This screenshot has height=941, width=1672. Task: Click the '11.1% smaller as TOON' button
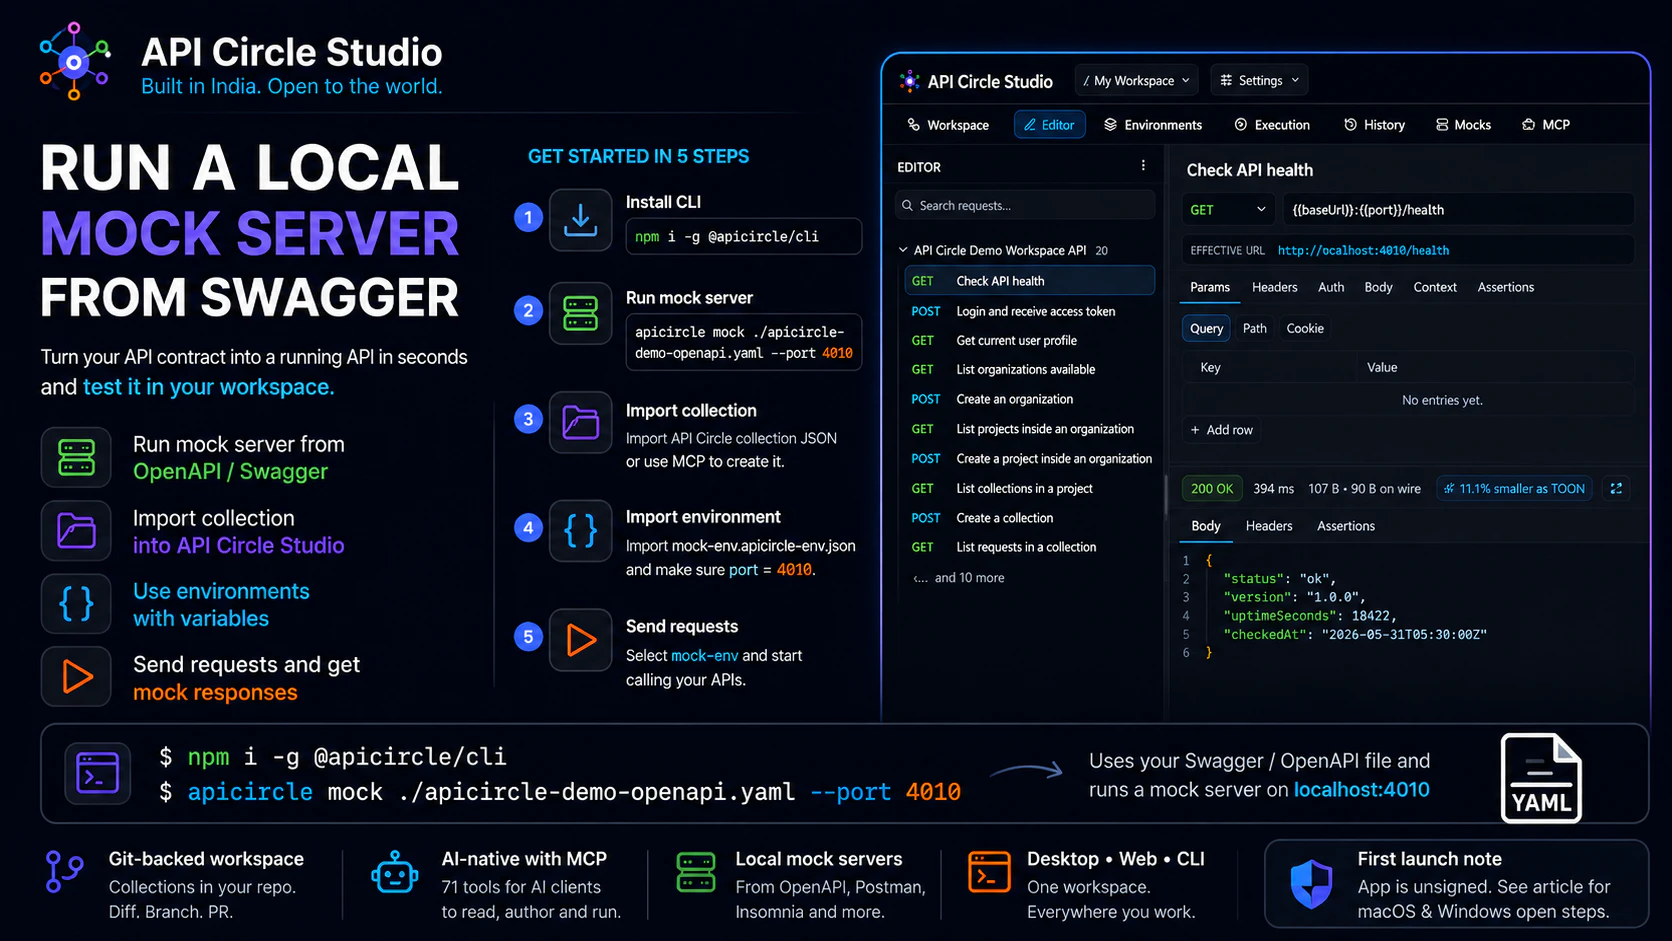tap(1514, 488)
